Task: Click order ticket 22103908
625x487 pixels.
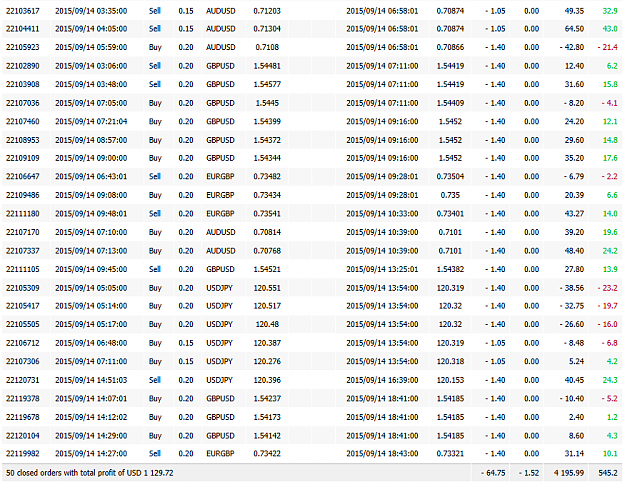Action: click(23, 84)
